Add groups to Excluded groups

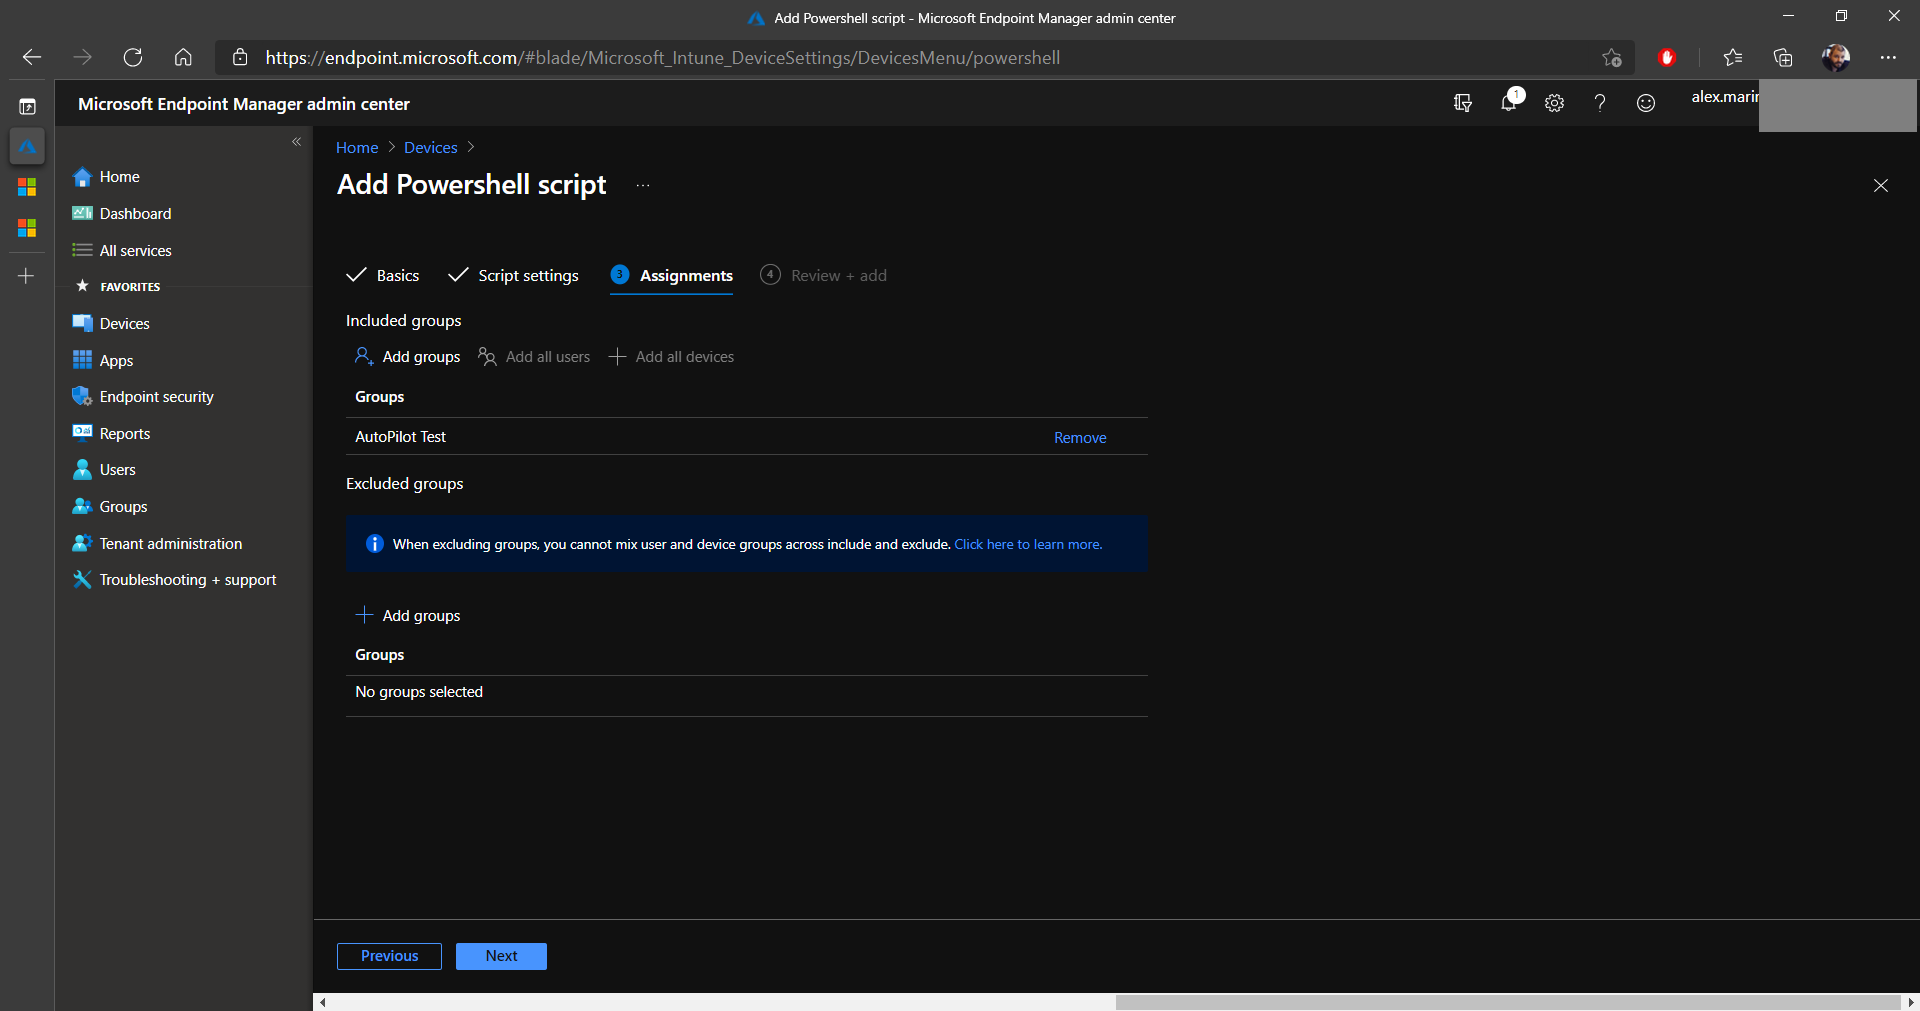(409, 616)
